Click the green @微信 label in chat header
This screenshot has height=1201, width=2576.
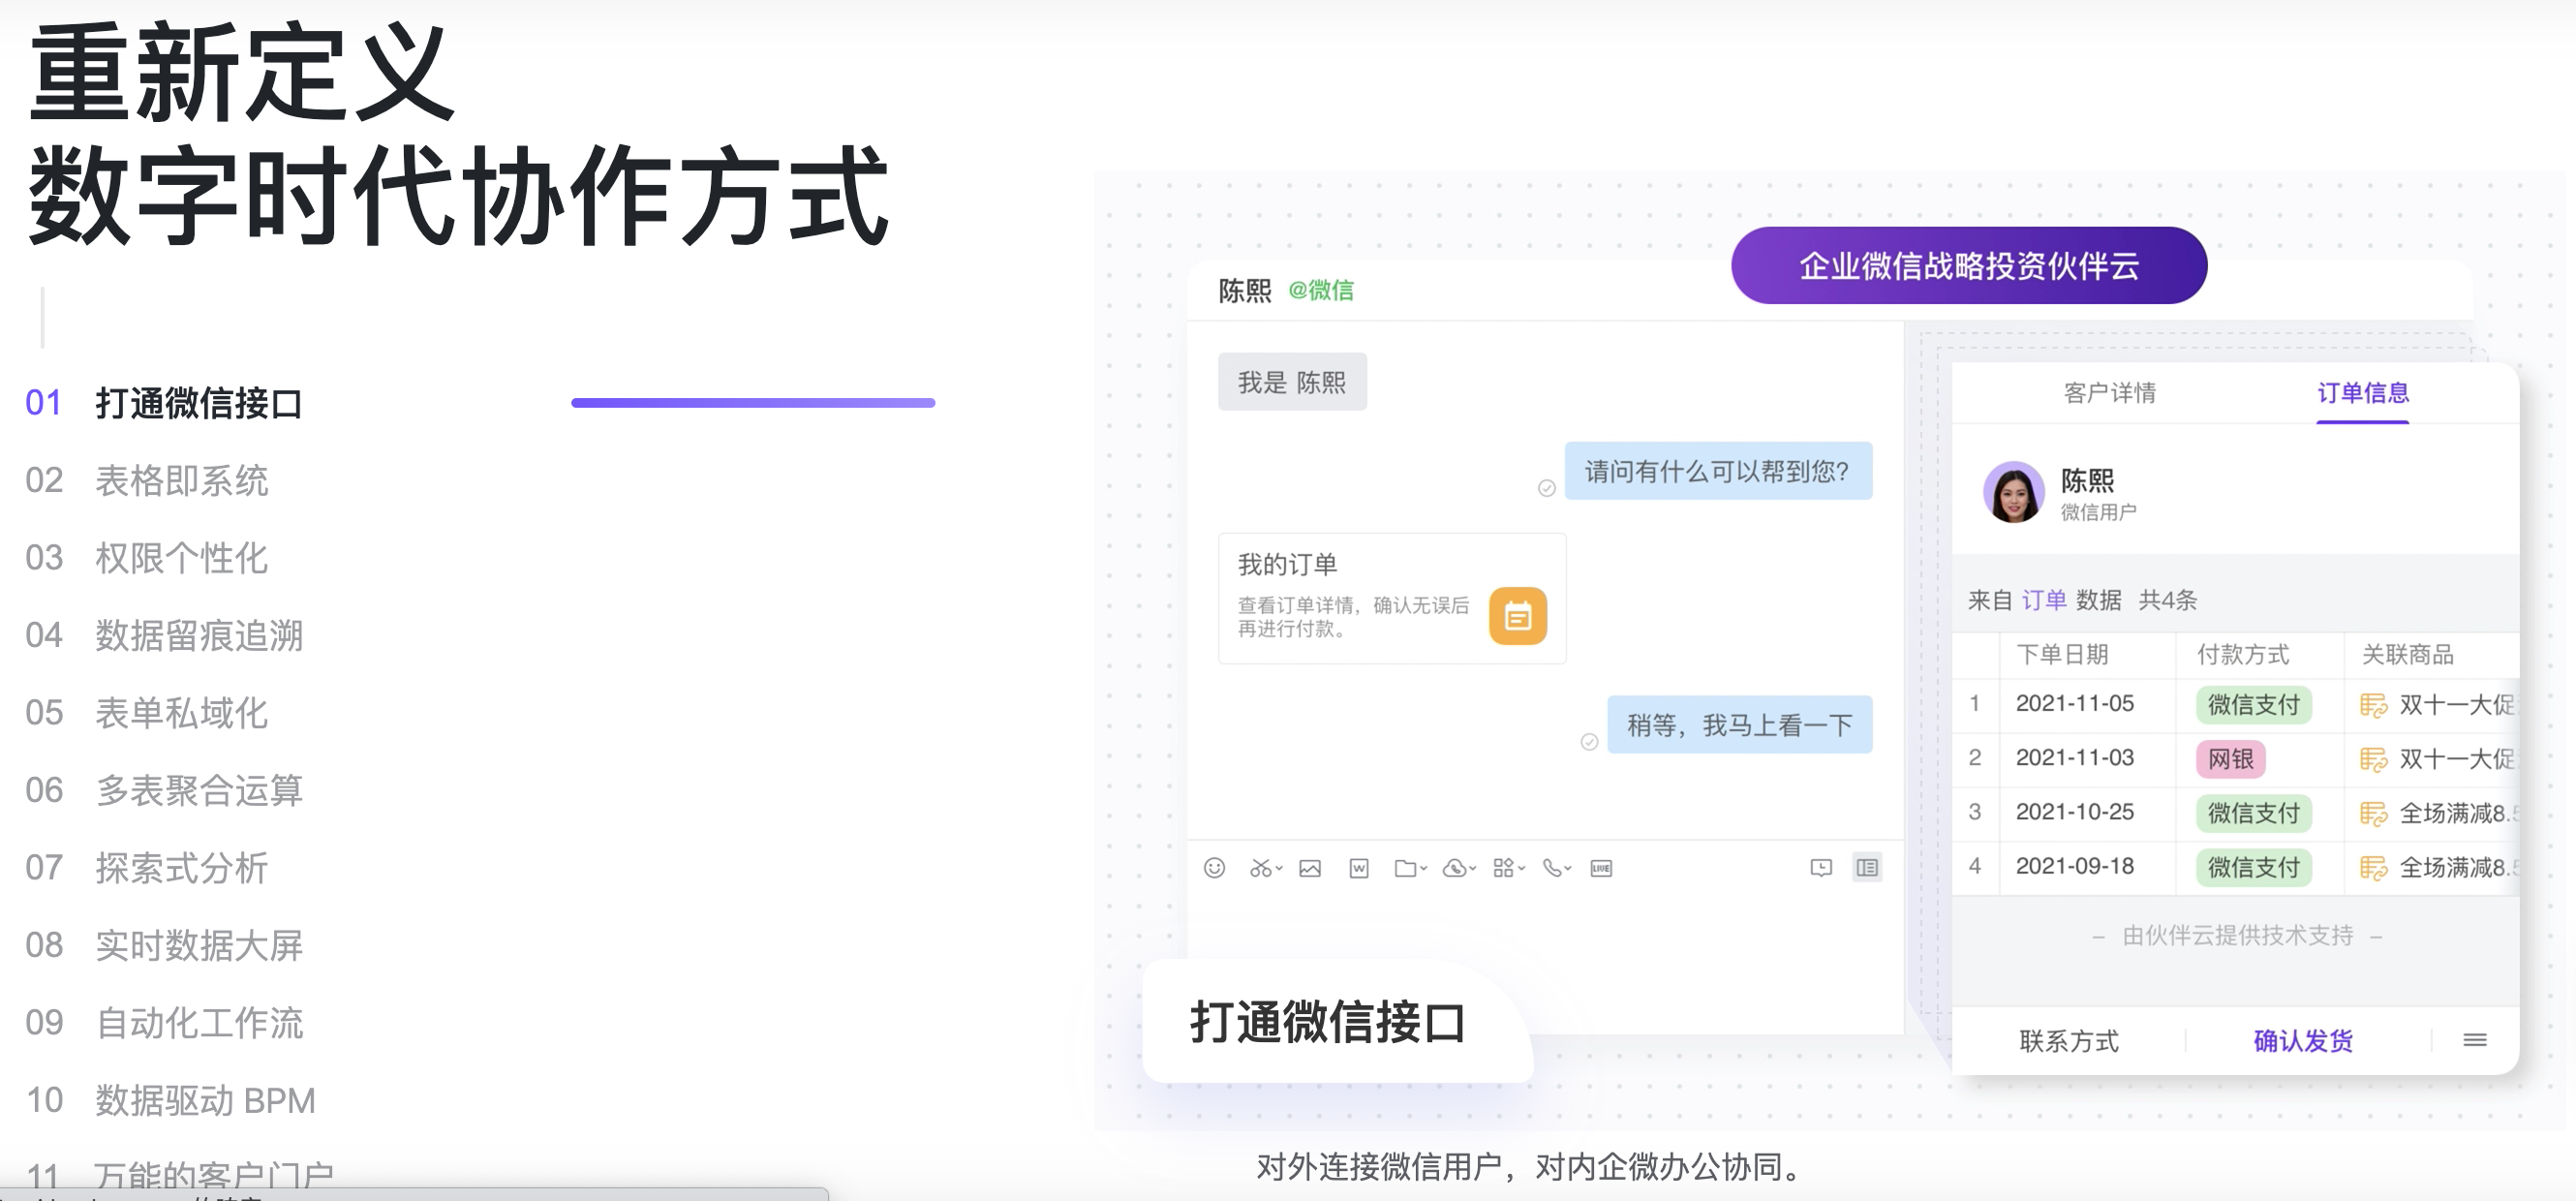pyautogui.click(x=1321, y=290)
